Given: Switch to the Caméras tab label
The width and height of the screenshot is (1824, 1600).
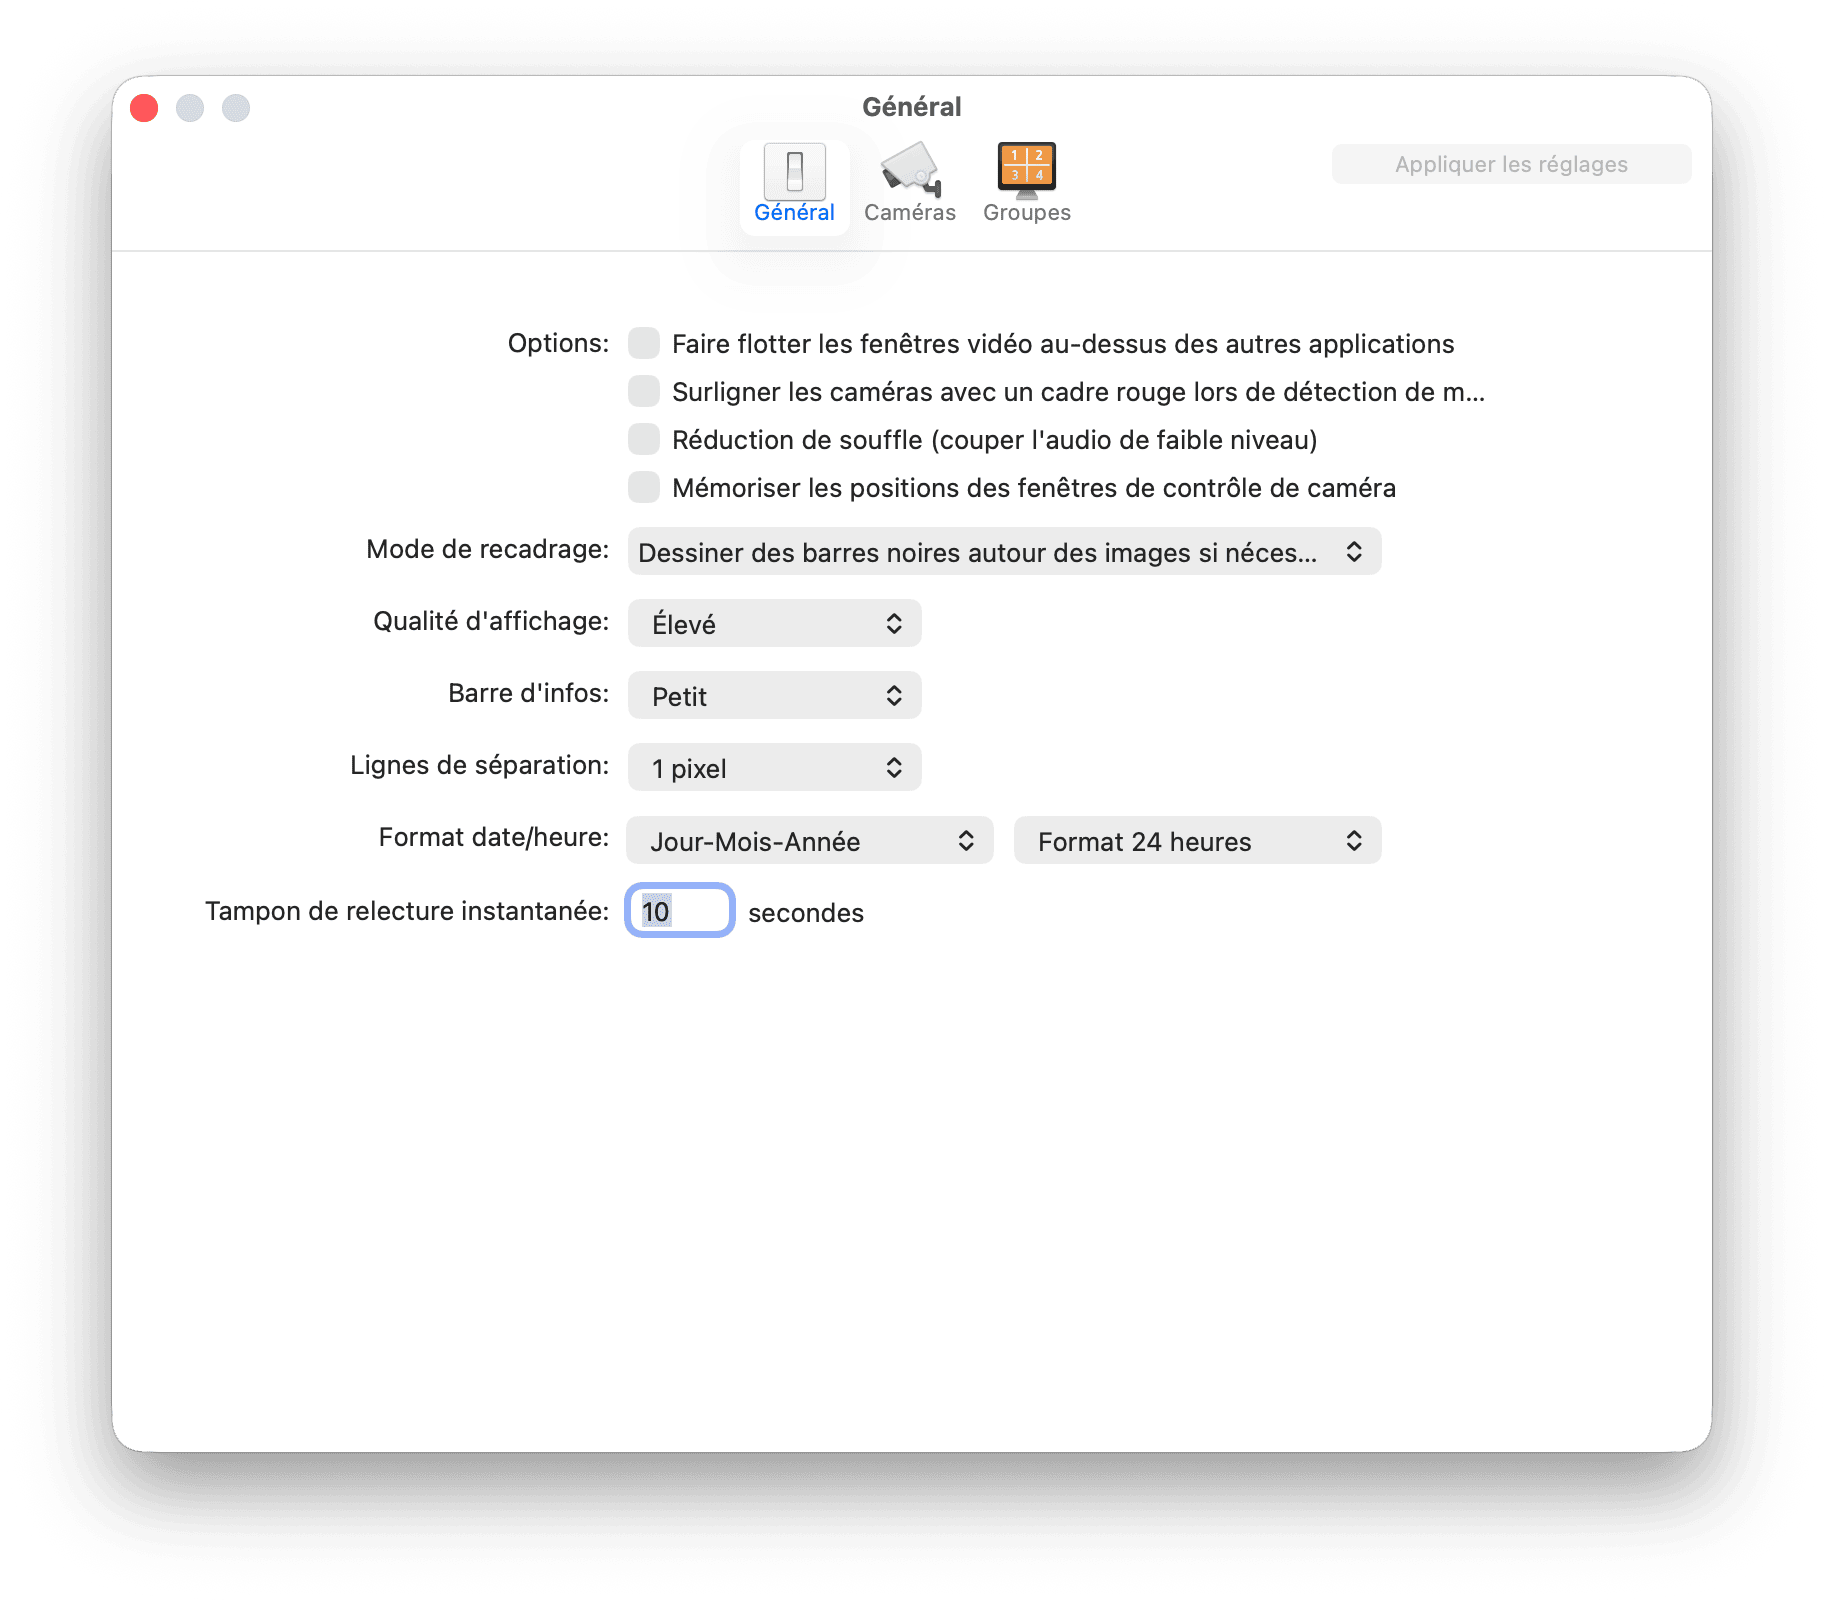Looking at the screenshot, I should (x=910, y=213).
